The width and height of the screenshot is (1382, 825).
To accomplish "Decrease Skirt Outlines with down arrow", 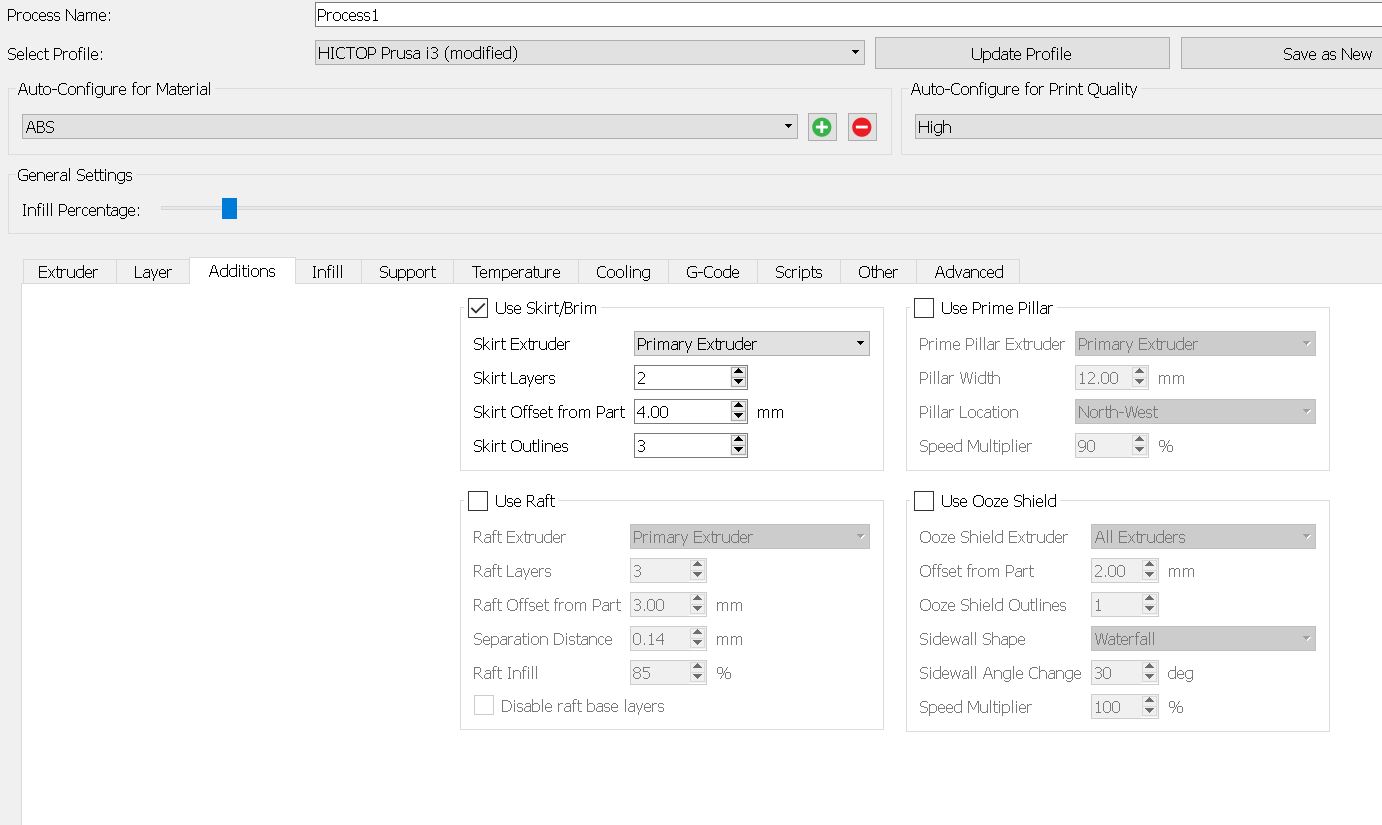I will click(739, 451).
